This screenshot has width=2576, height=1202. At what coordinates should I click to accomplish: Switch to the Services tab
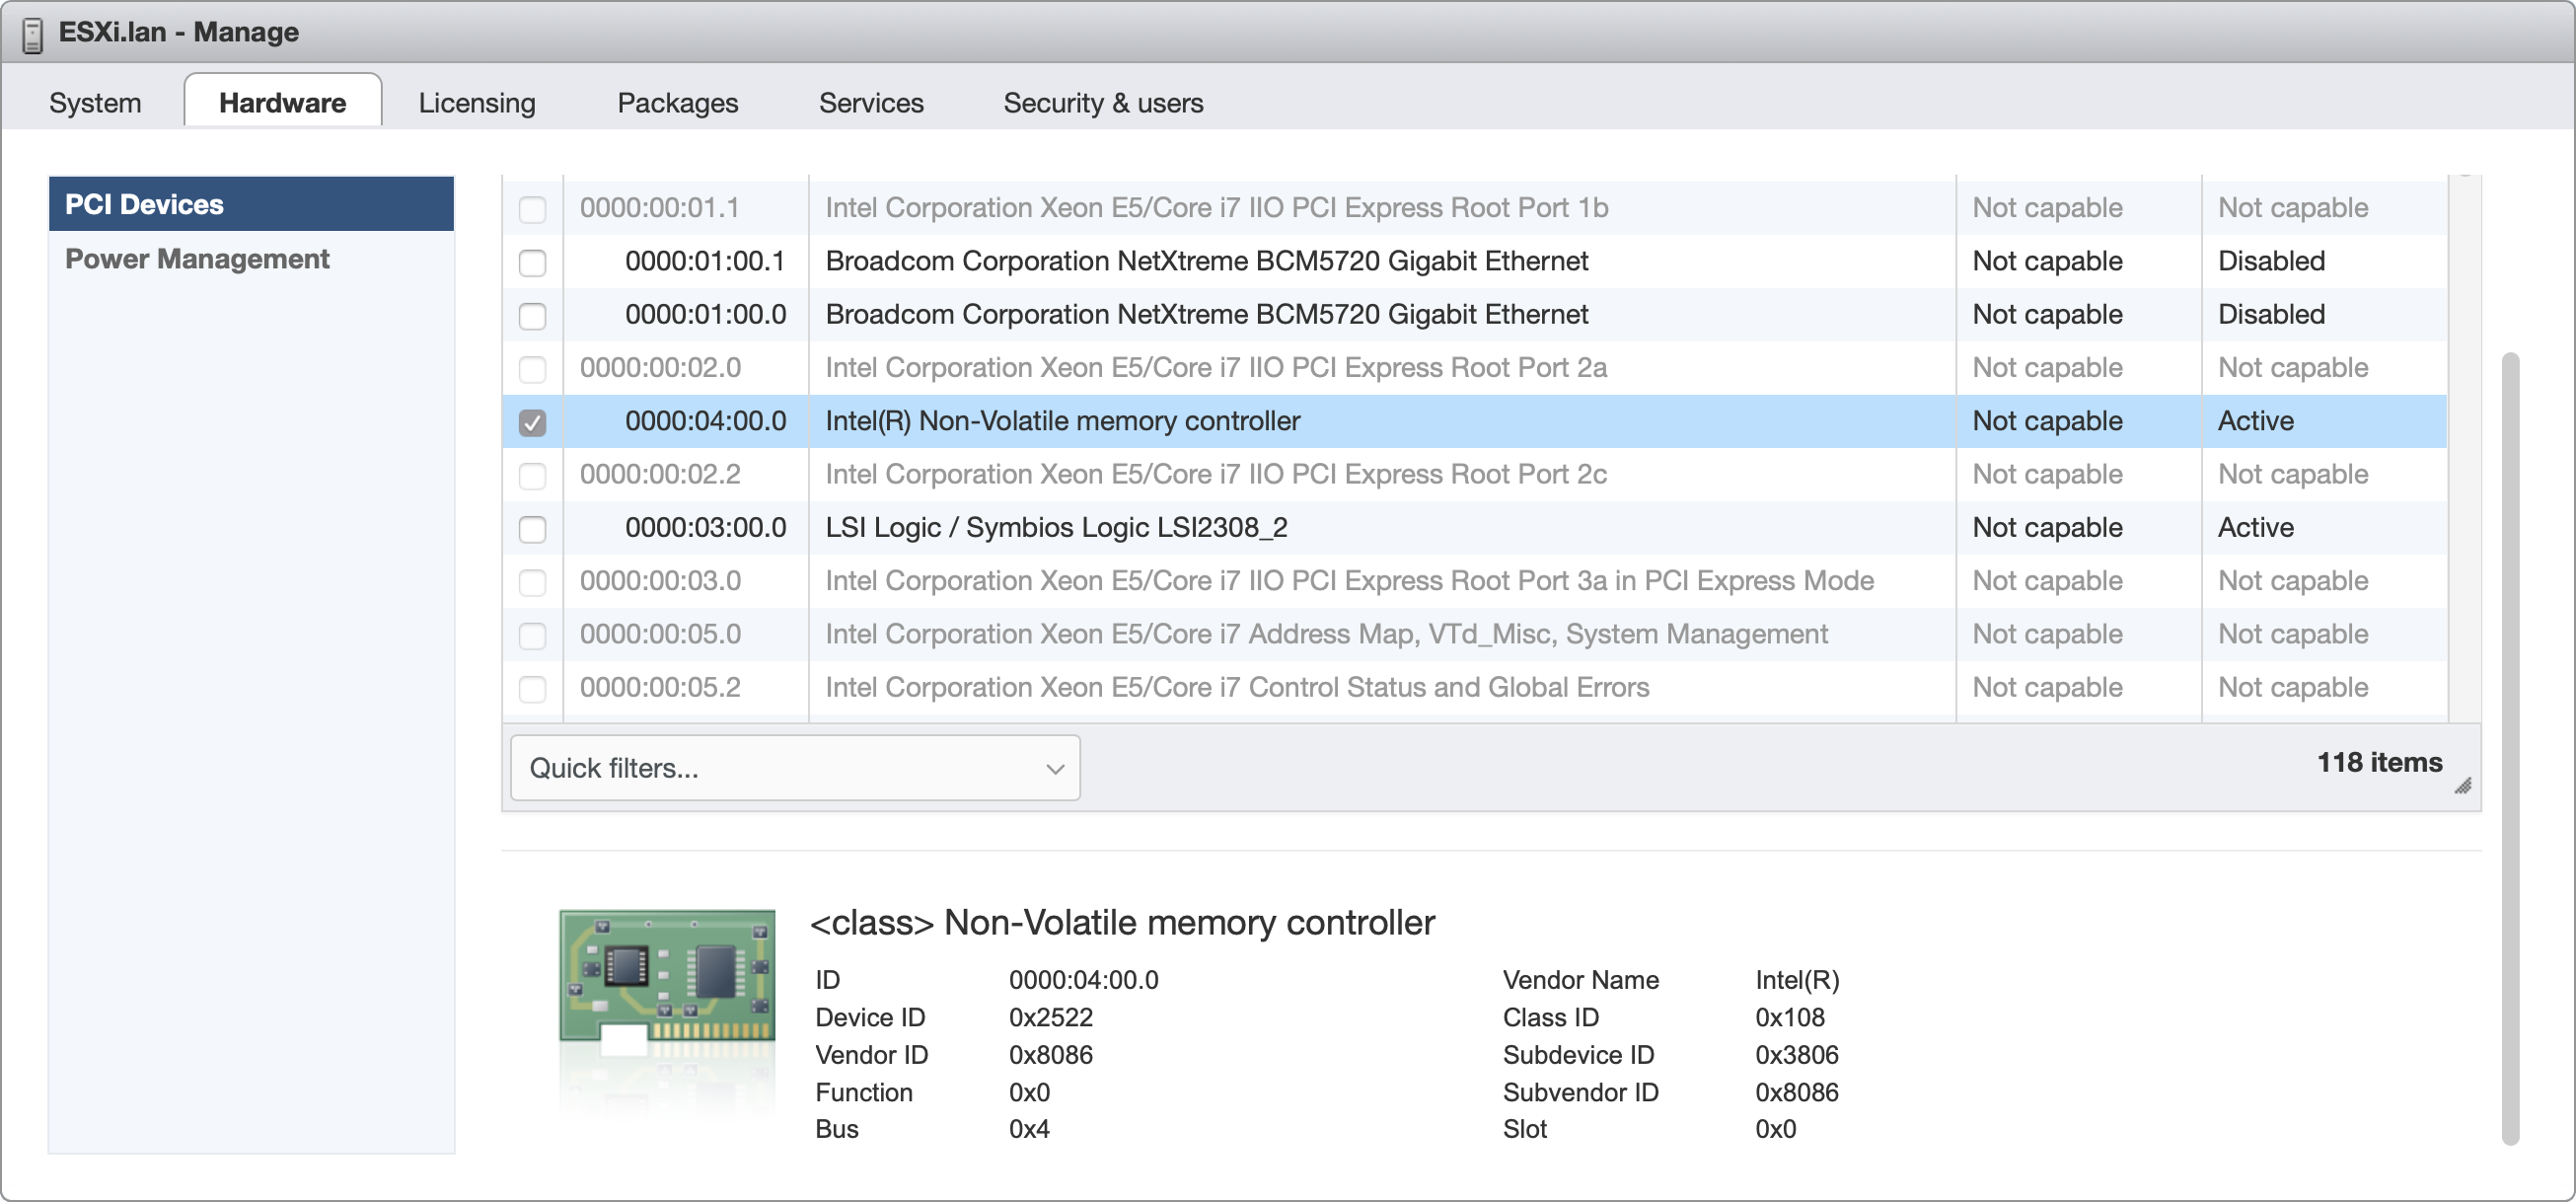coord(870,101)
